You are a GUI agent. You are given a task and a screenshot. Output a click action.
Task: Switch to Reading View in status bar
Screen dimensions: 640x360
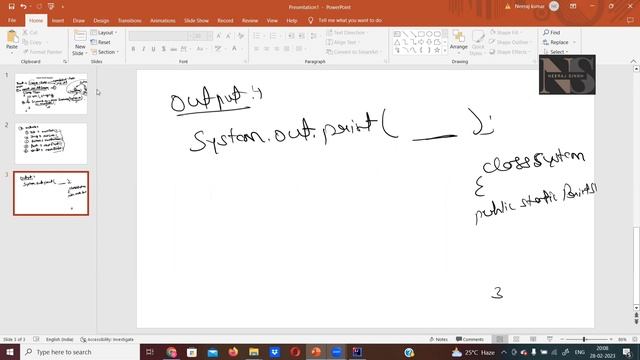coord(533,339)
